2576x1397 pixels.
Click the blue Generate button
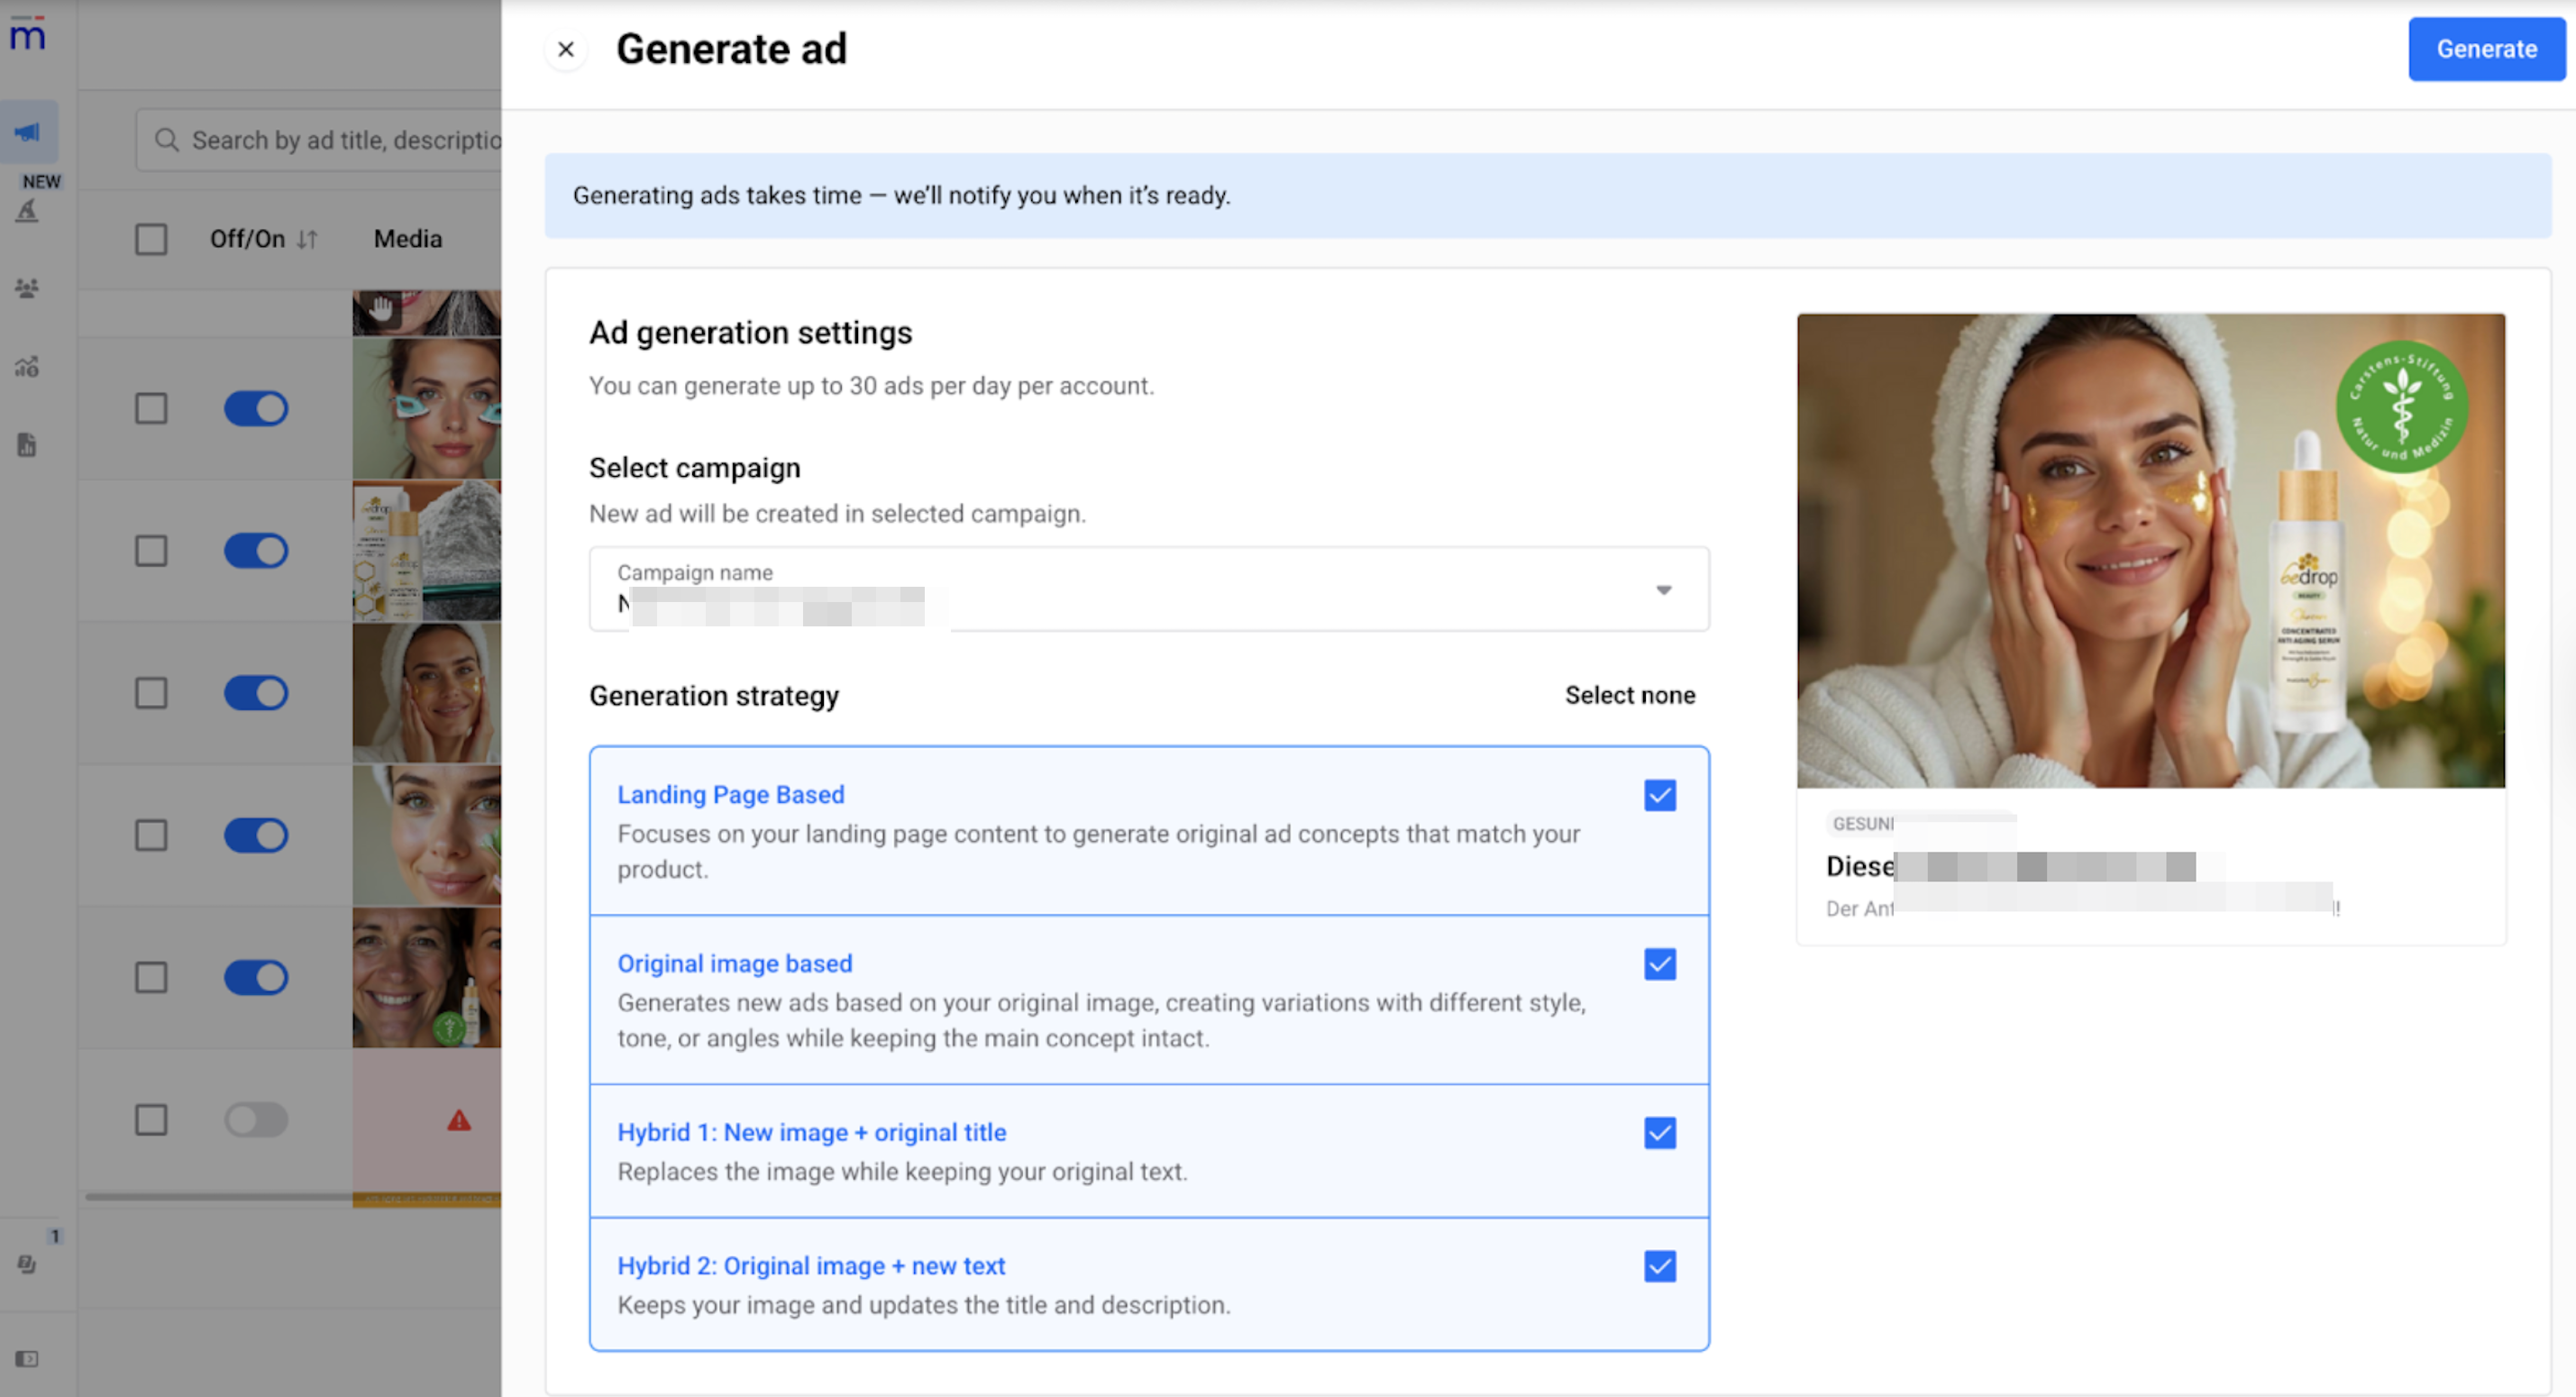[2485, 49]
